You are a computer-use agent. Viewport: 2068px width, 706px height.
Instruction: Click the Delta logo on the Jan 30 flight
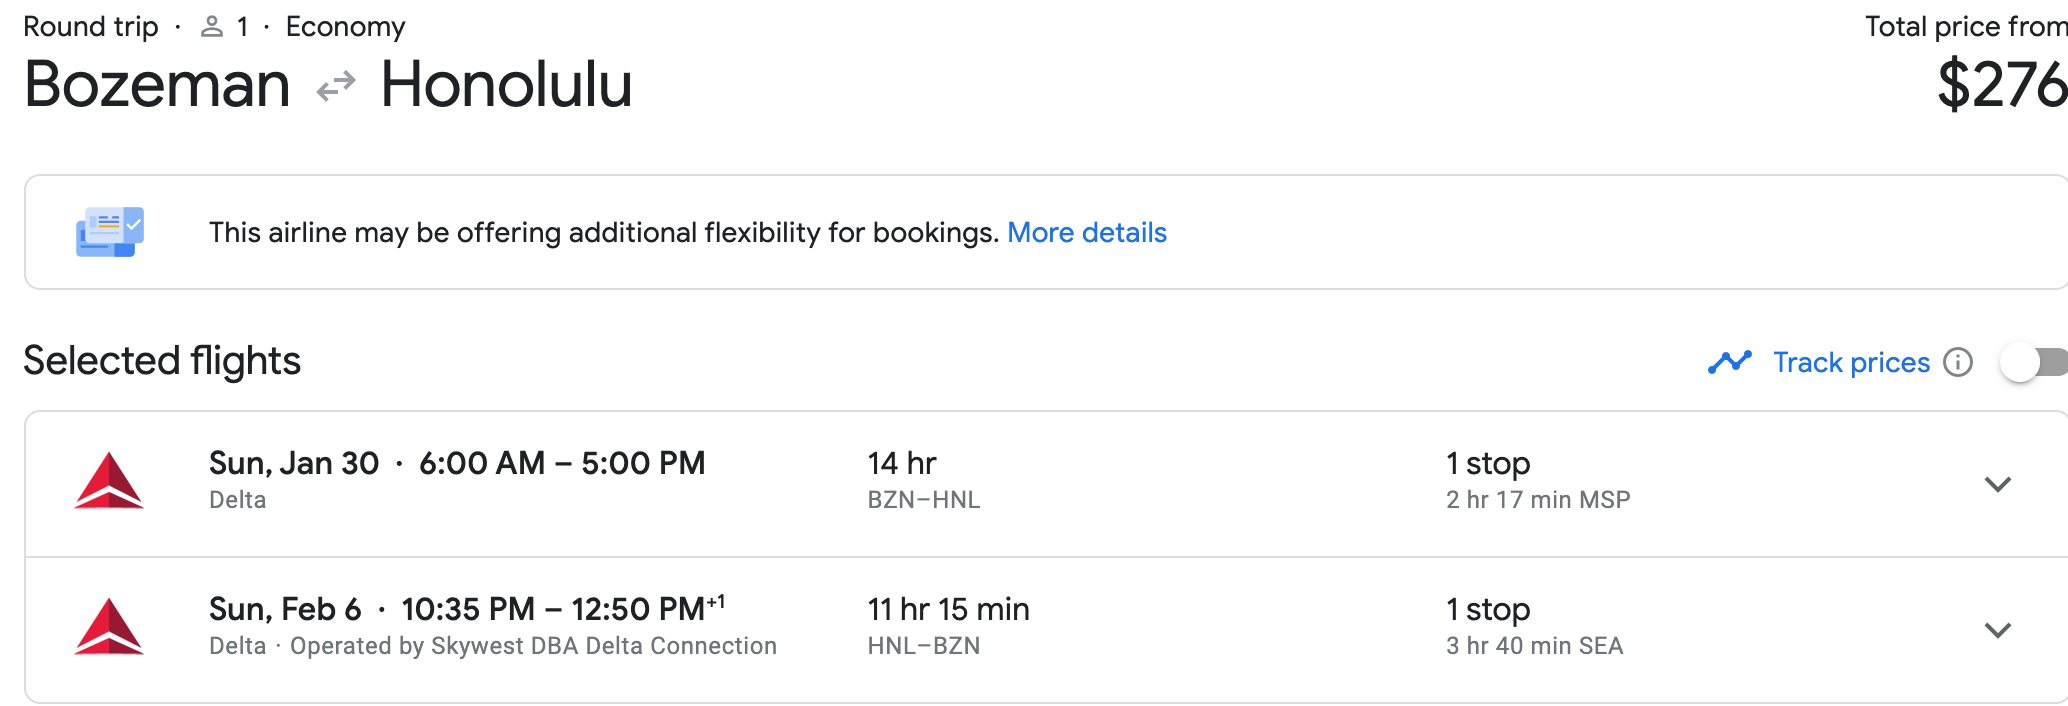point(109,481)
